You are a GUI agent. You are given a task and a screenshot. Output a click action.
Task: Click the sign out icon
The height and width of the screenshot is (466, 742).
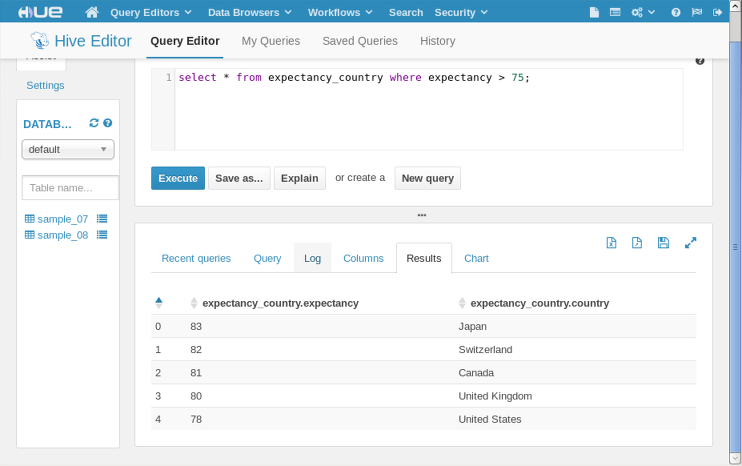(x=717, y=12)
